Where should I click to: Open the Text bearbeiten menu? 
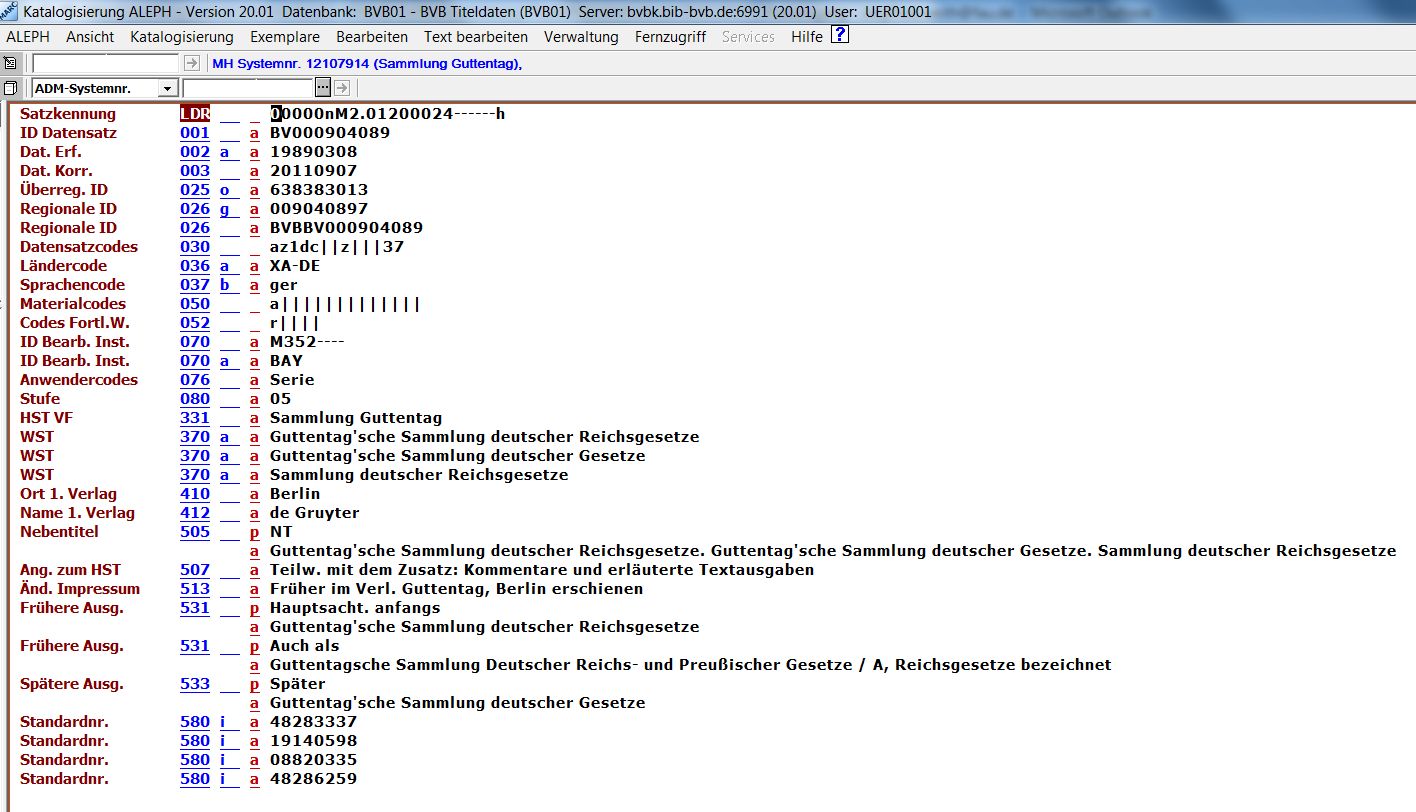(475, 37)
